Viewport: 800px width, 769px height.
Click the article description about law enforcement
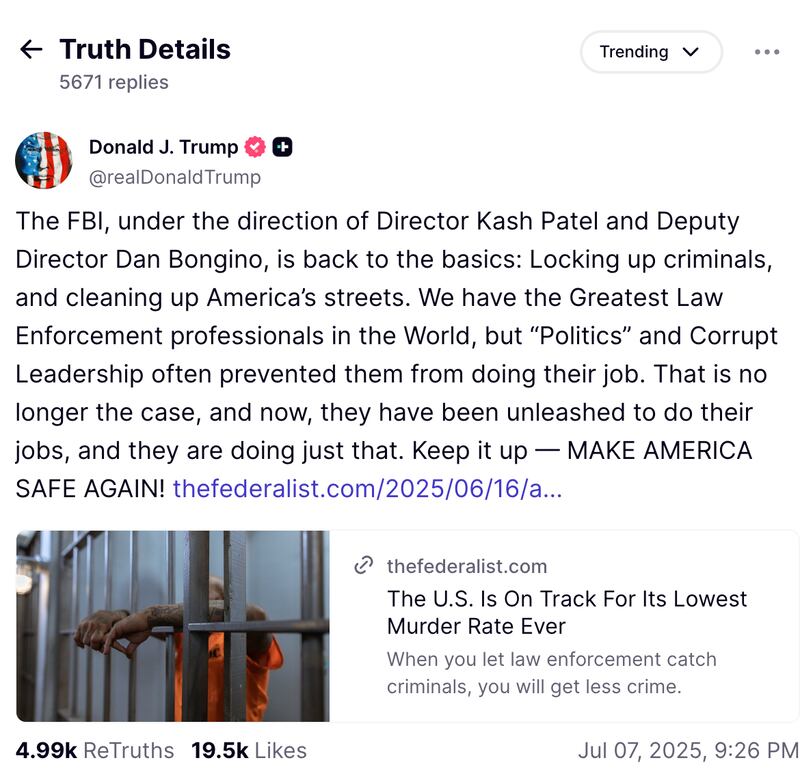click(552, 672)
